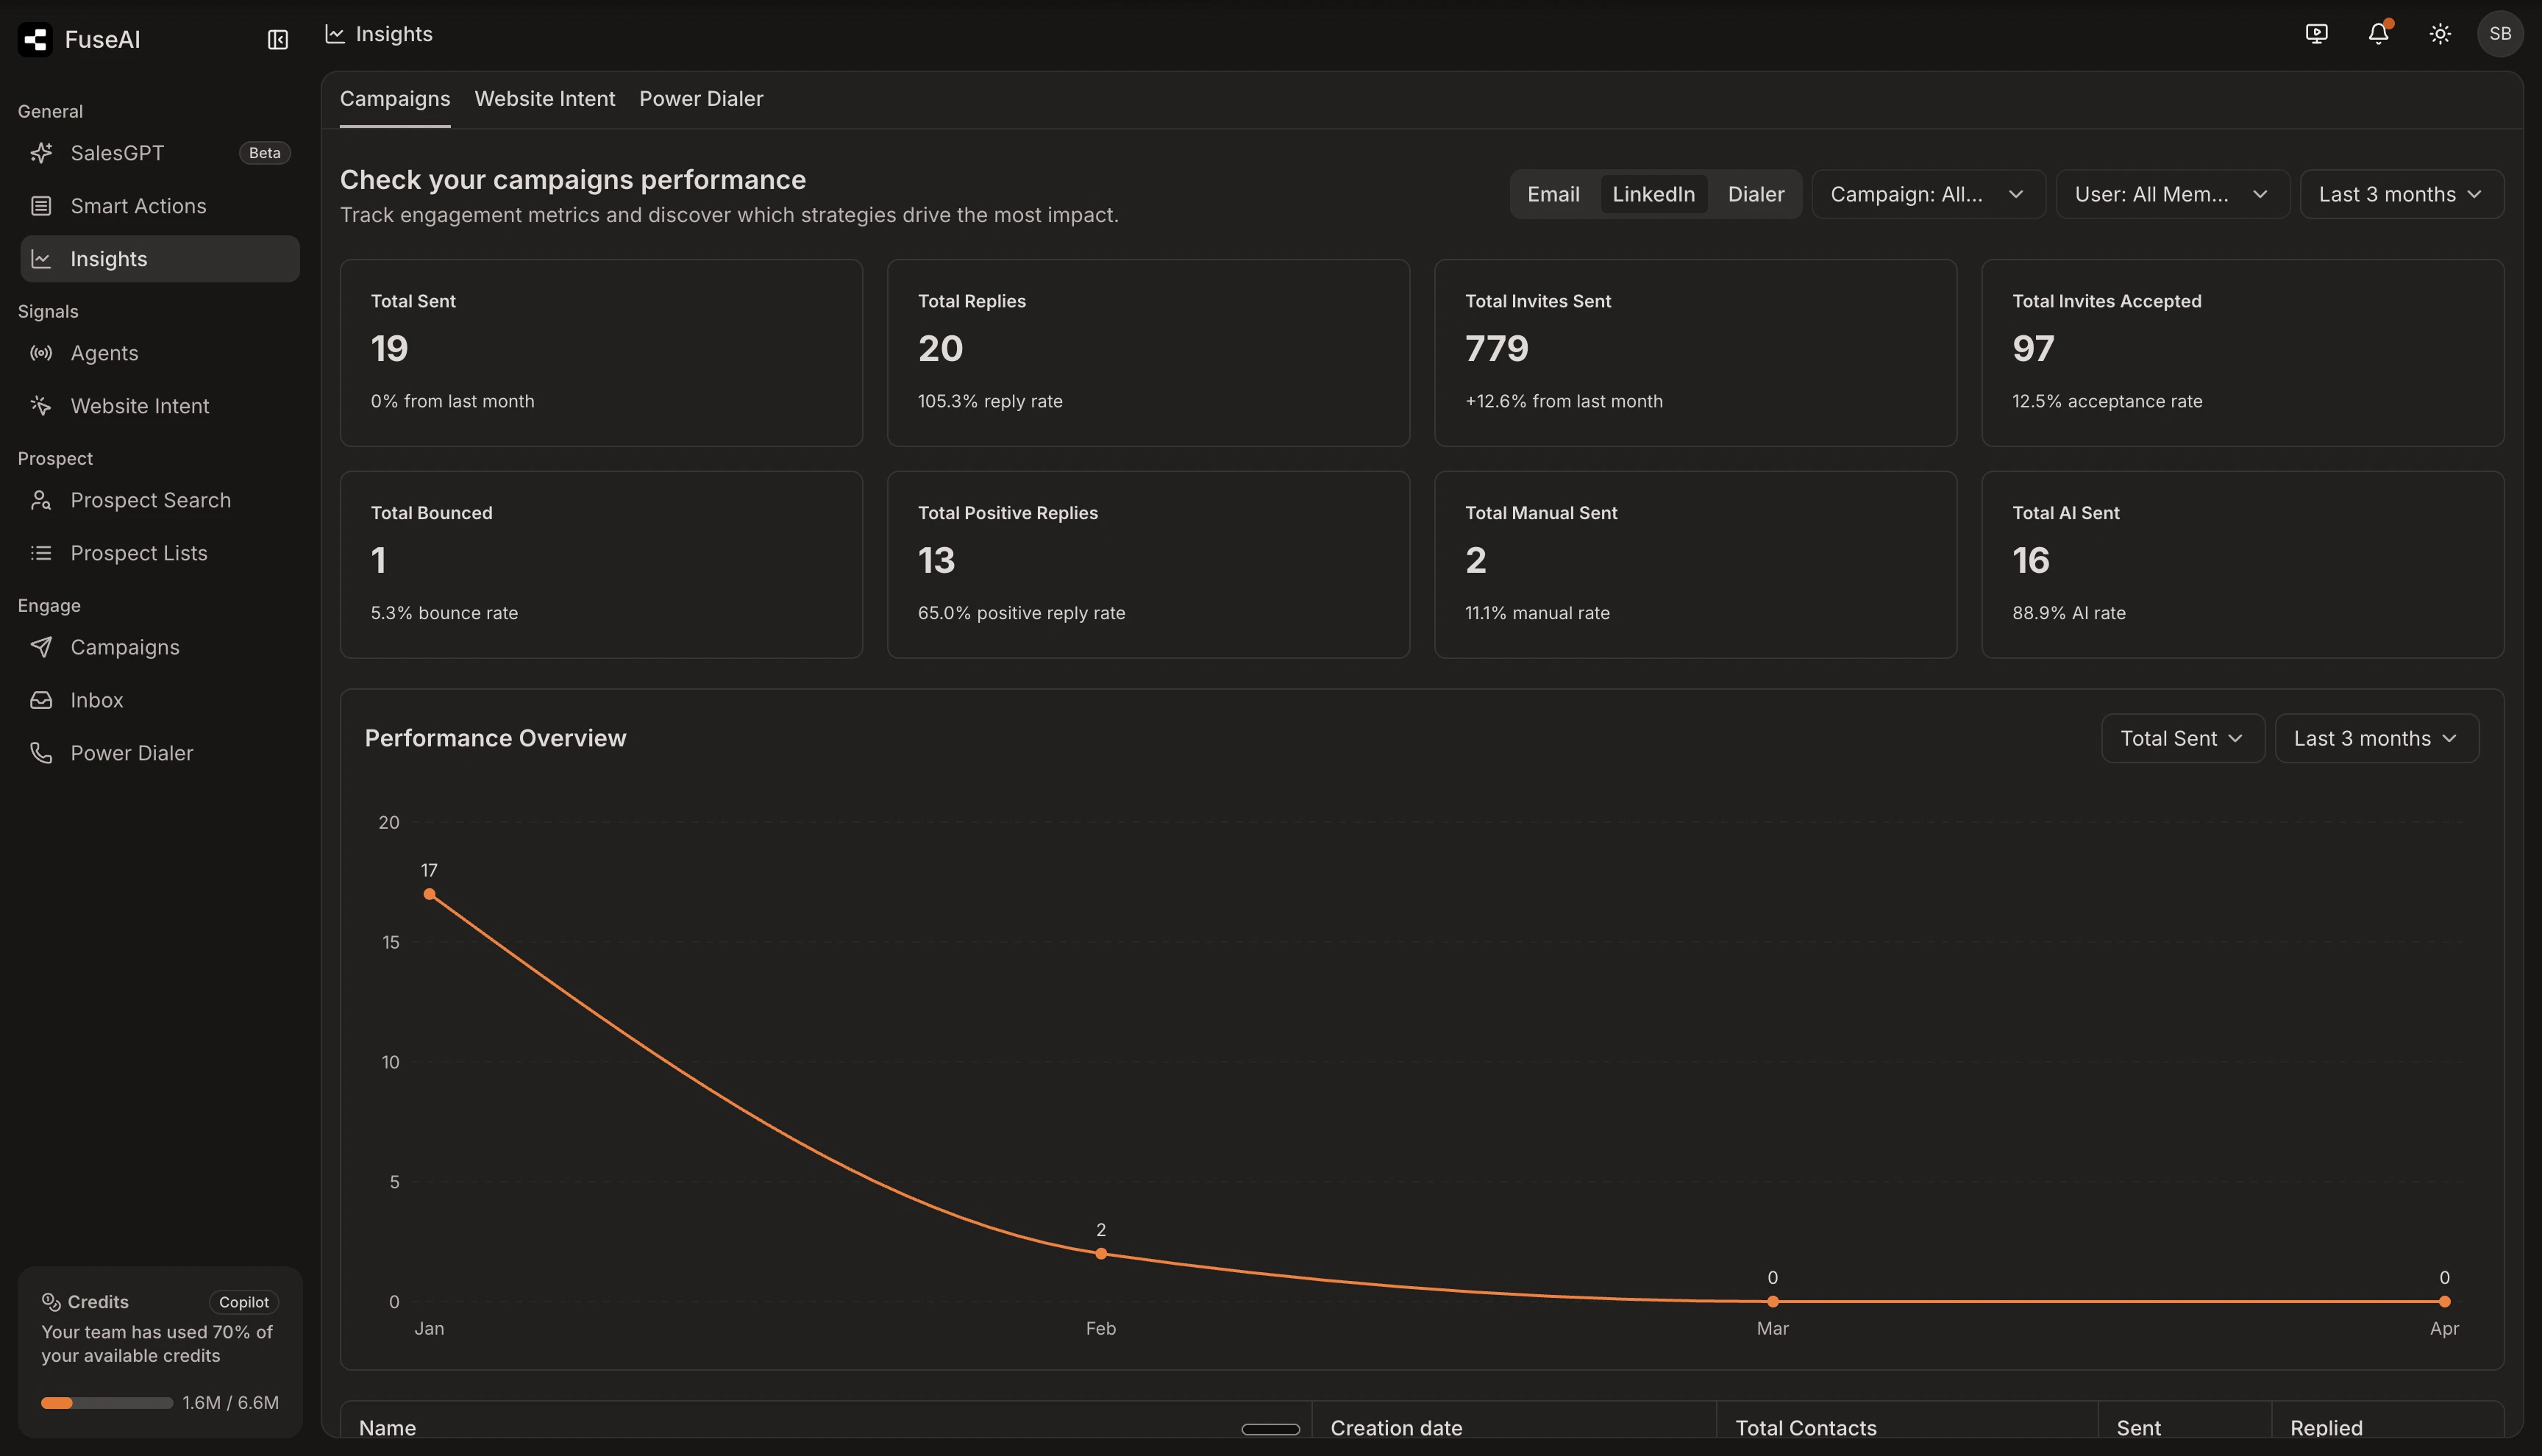Click the screen share monitor icon

click(x=2316, y=34)
